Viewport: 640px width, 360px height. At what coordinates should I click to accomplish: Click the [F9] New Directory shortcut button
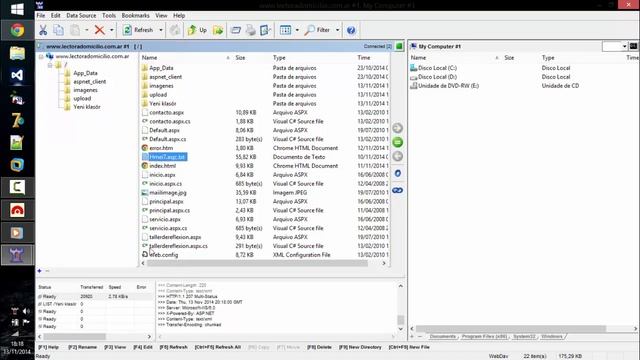tap(360, 347)
